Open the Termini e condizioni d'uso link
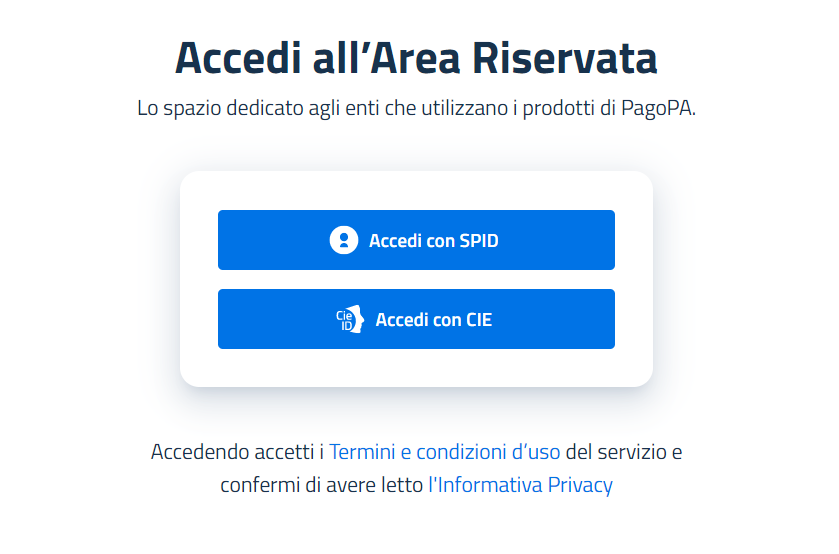Screen dimensions: 839x554 (444, 452)
